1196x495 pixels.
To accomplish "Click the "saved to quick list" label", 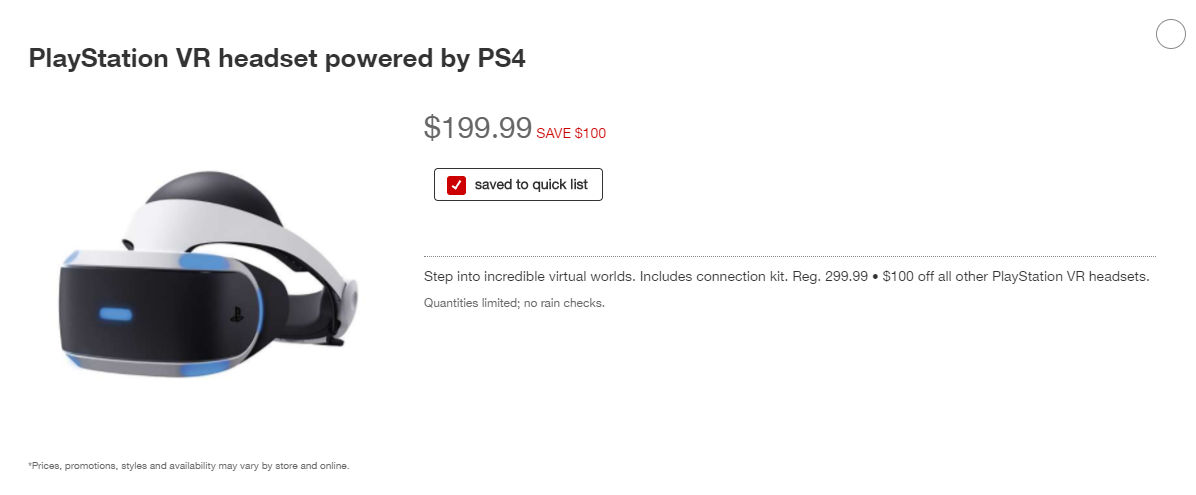I will 531,185.
